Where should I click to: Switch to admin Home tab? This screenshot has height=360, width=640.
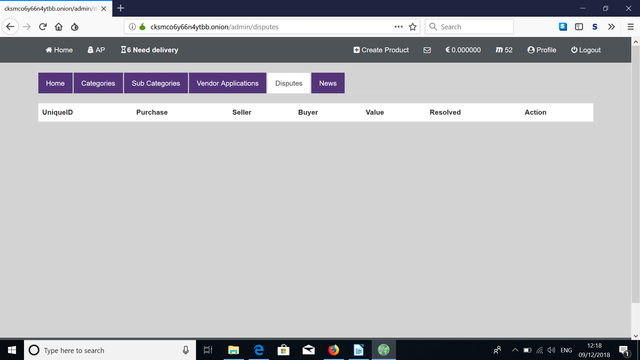click(55, 83)
